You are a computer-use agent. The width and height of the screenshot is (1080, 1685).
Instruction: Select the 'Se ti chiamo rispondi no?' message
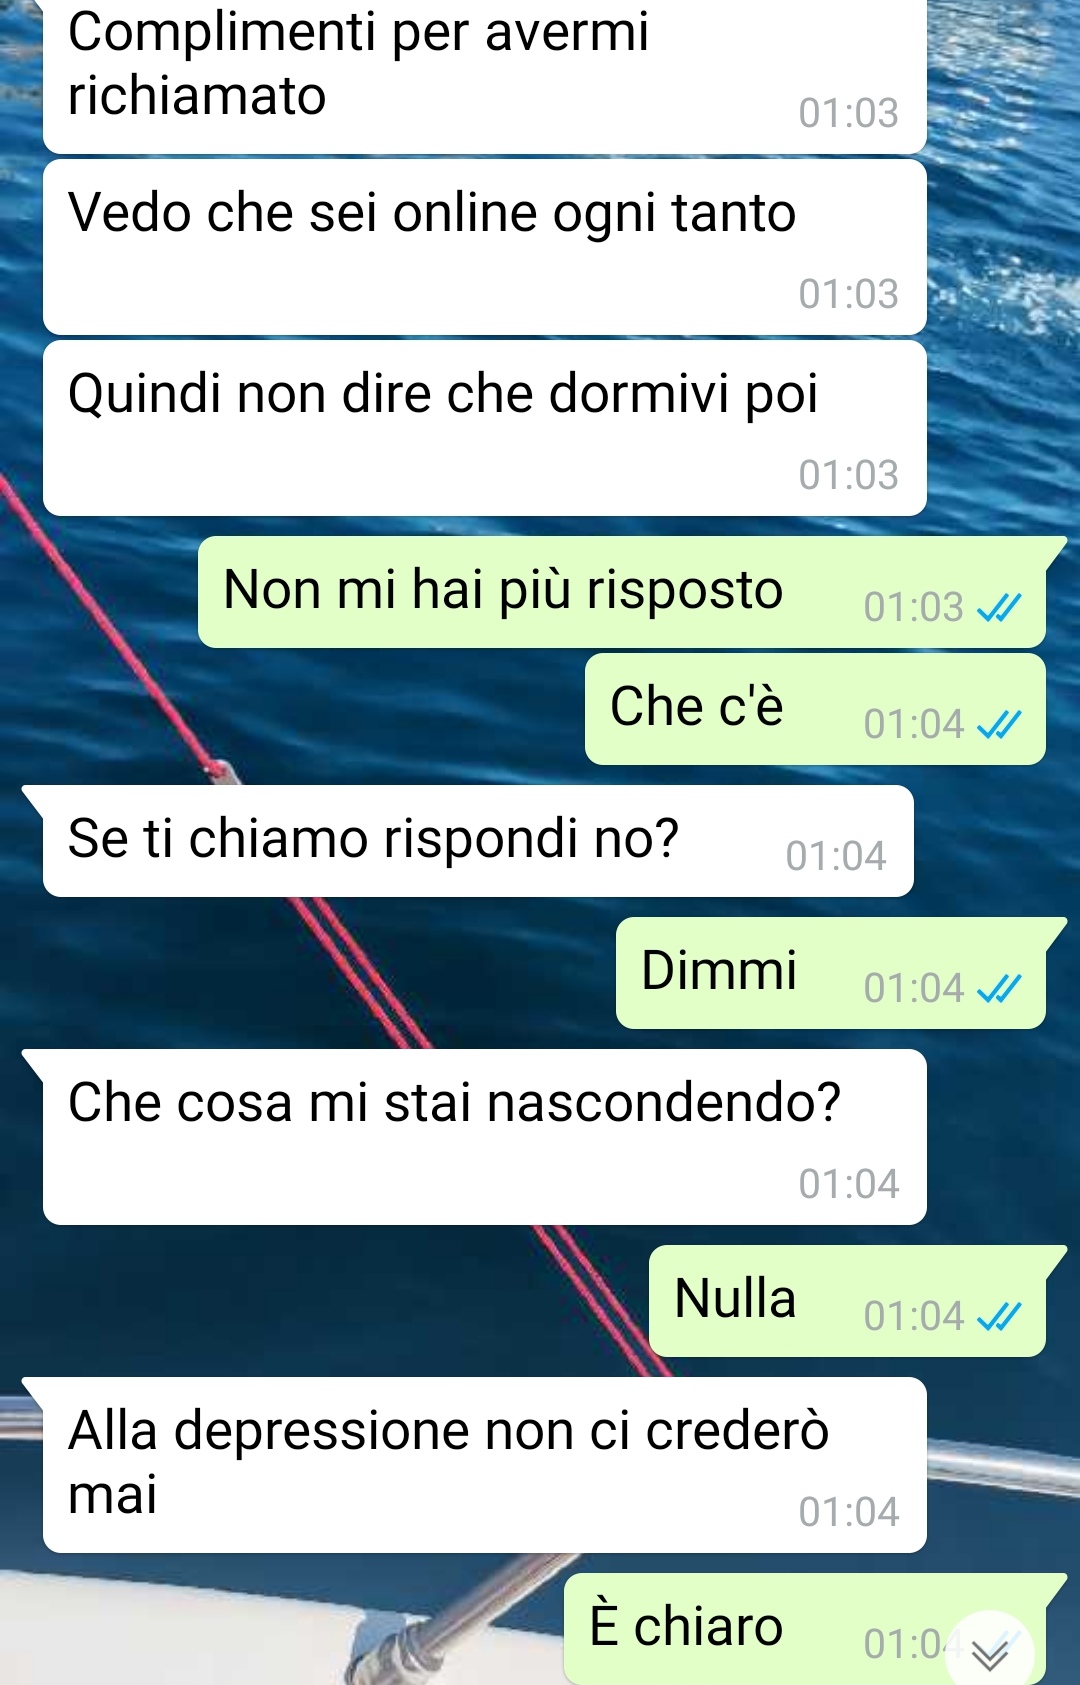(x=478, y=841)
